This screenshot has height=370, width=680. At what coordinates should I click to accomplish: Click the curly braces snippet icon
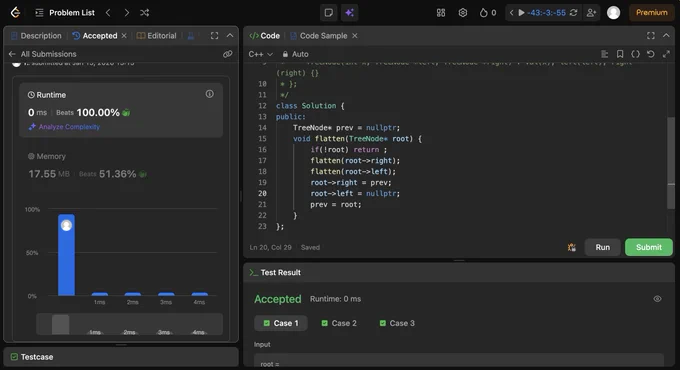click(x=635, y=54)
